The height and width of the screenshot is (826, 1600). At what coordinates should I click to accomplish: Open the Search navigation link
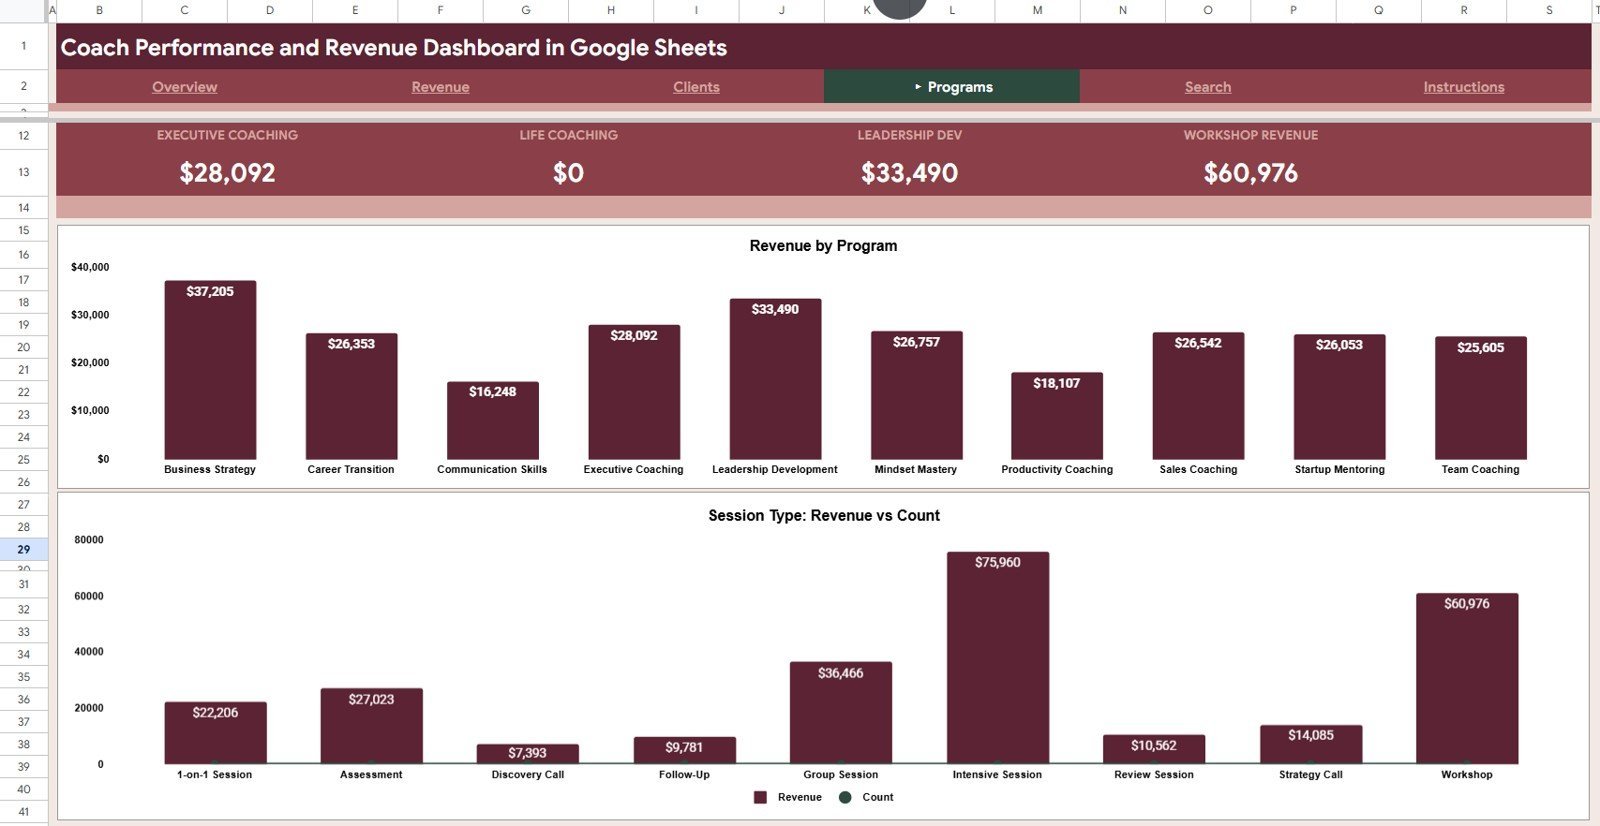coord(1208,87)
